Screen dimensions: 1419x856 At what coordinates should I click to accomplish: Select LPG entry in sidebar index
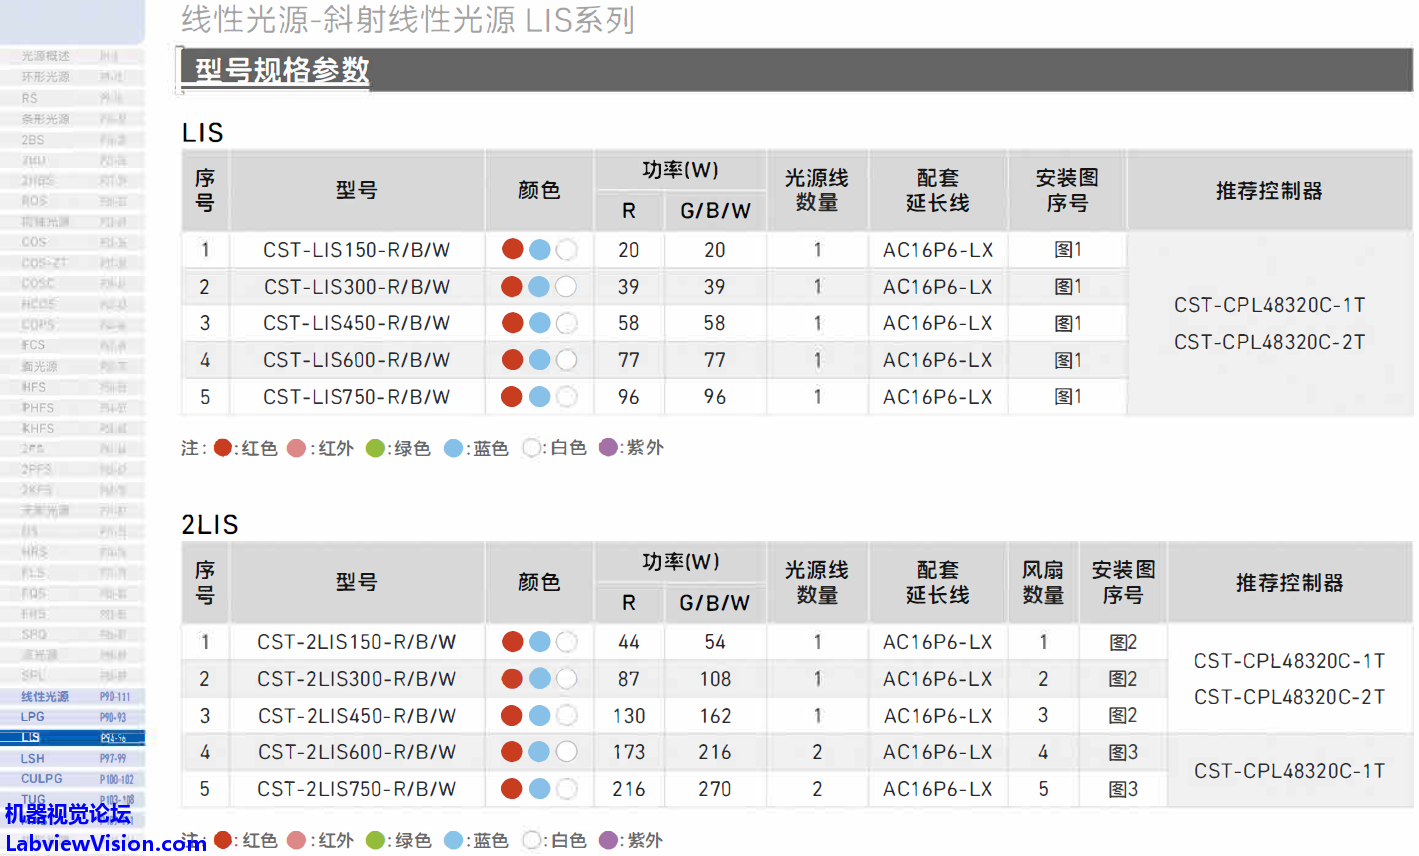tap(33, 717)
